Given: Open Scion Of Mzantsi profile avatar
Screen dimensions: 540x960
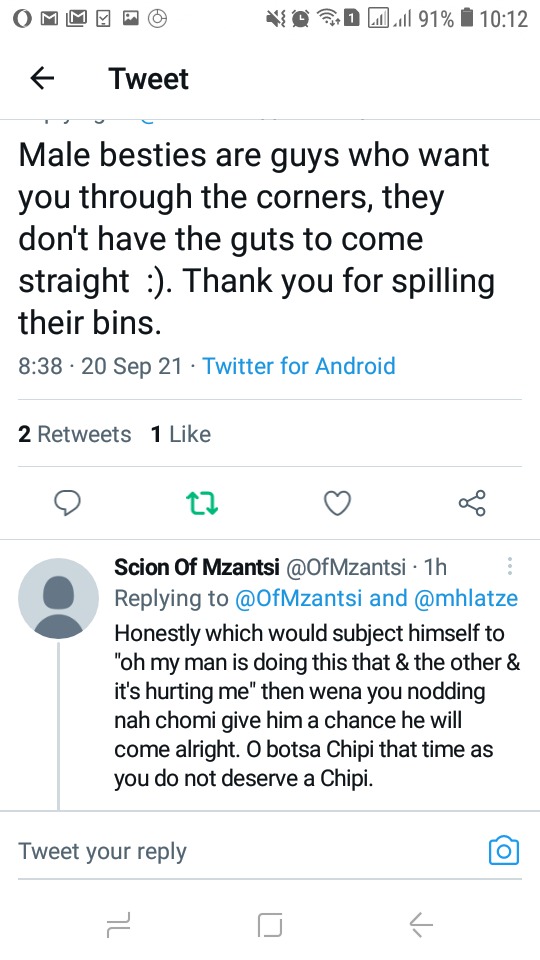Looking at the screenshot, I should pos(58,598).
